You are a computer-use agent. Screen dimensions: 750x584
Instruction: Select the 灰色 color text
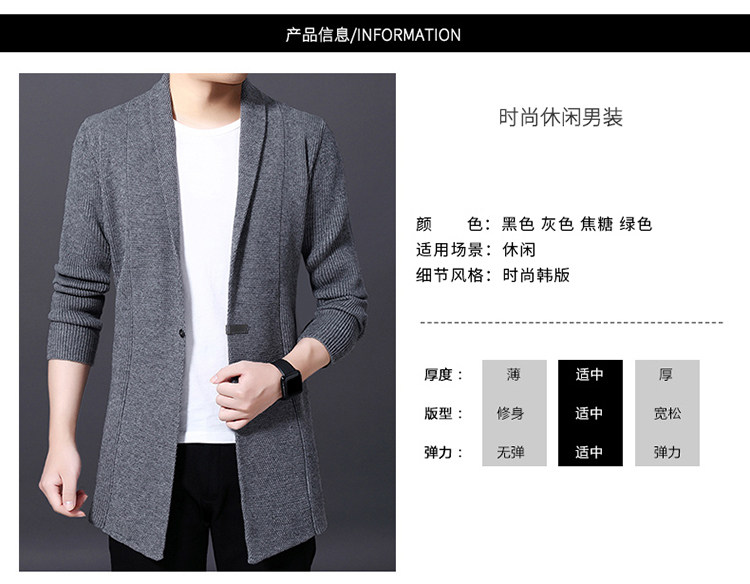557,224
